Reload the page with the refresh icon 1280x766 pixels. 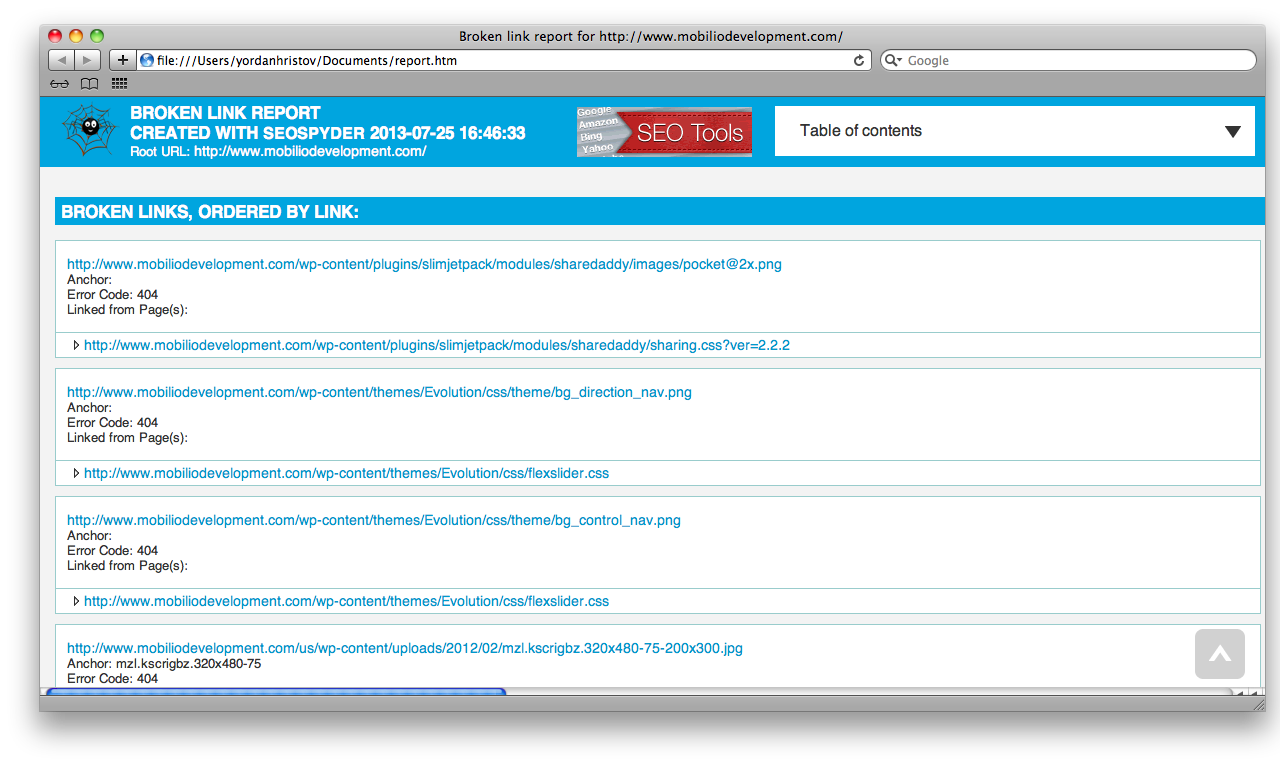[x=858, y=60]
